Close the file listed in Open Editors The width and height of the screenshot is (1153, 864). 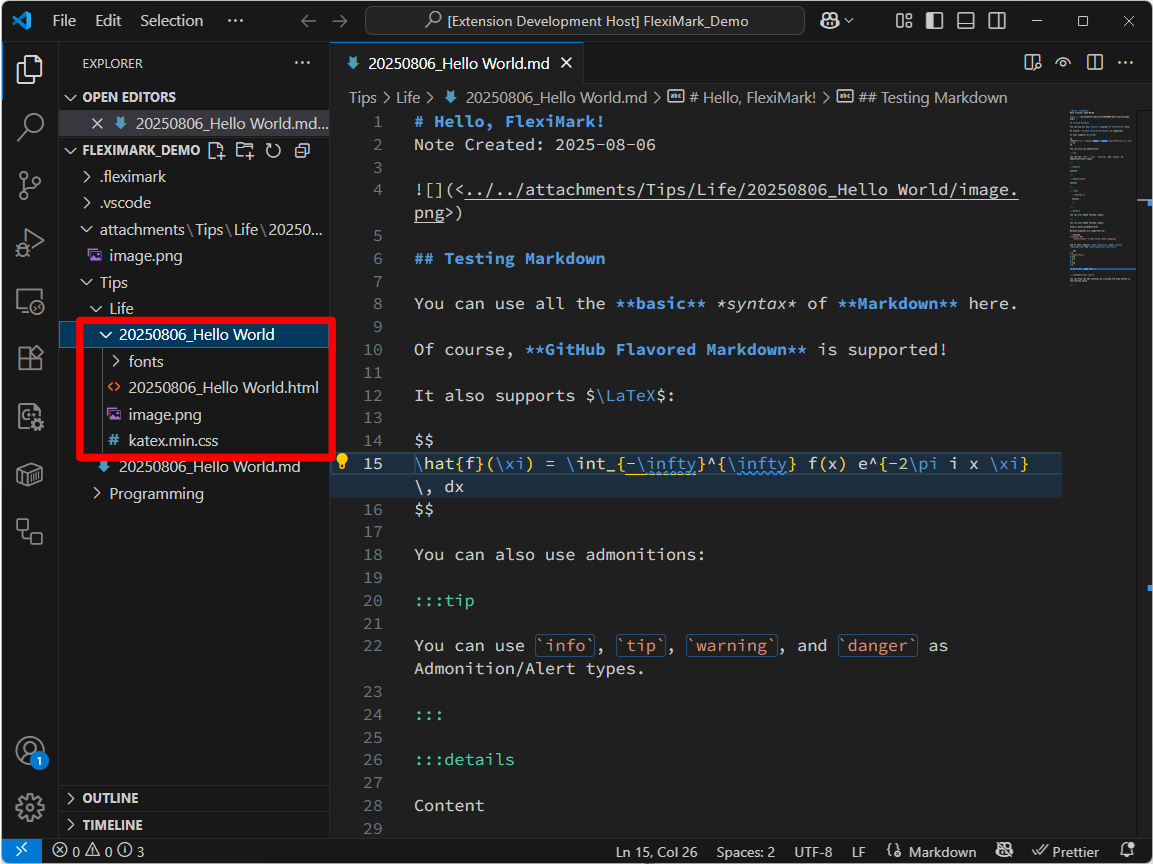click(x=97, y=124)
